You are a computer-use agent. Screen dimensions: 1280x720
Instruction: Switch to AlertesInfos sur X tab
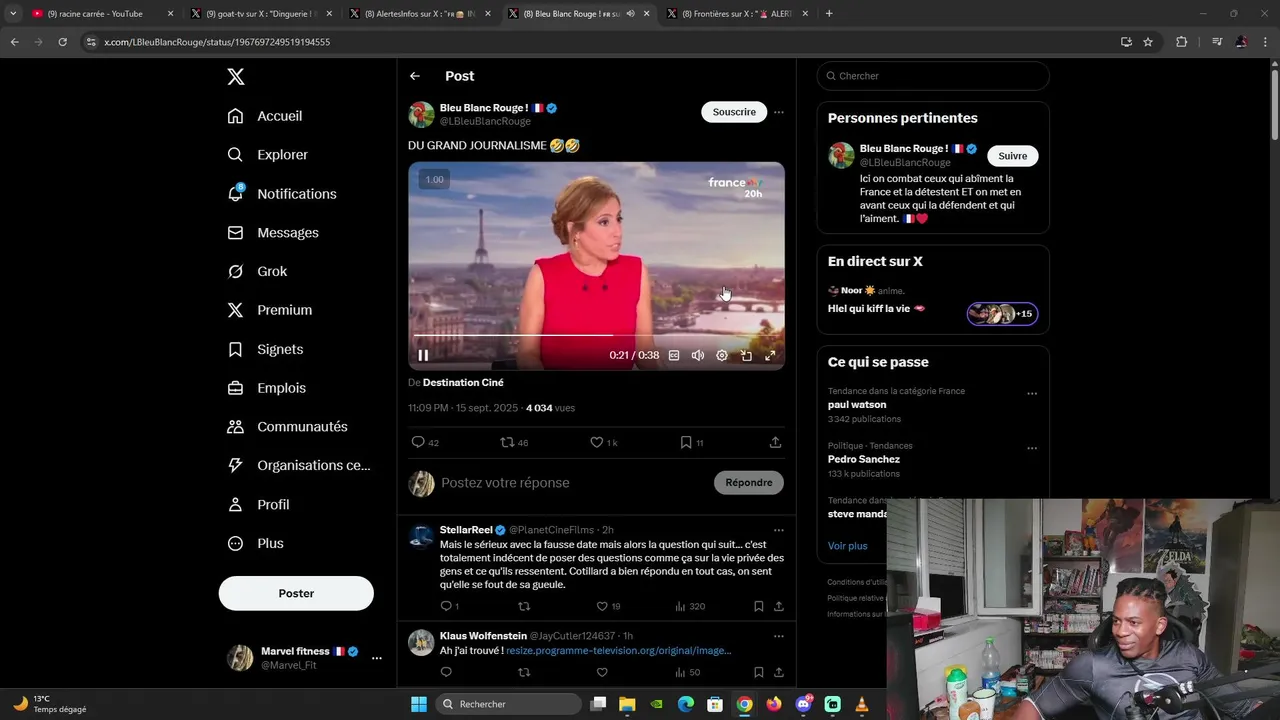[x=419, y=14]
